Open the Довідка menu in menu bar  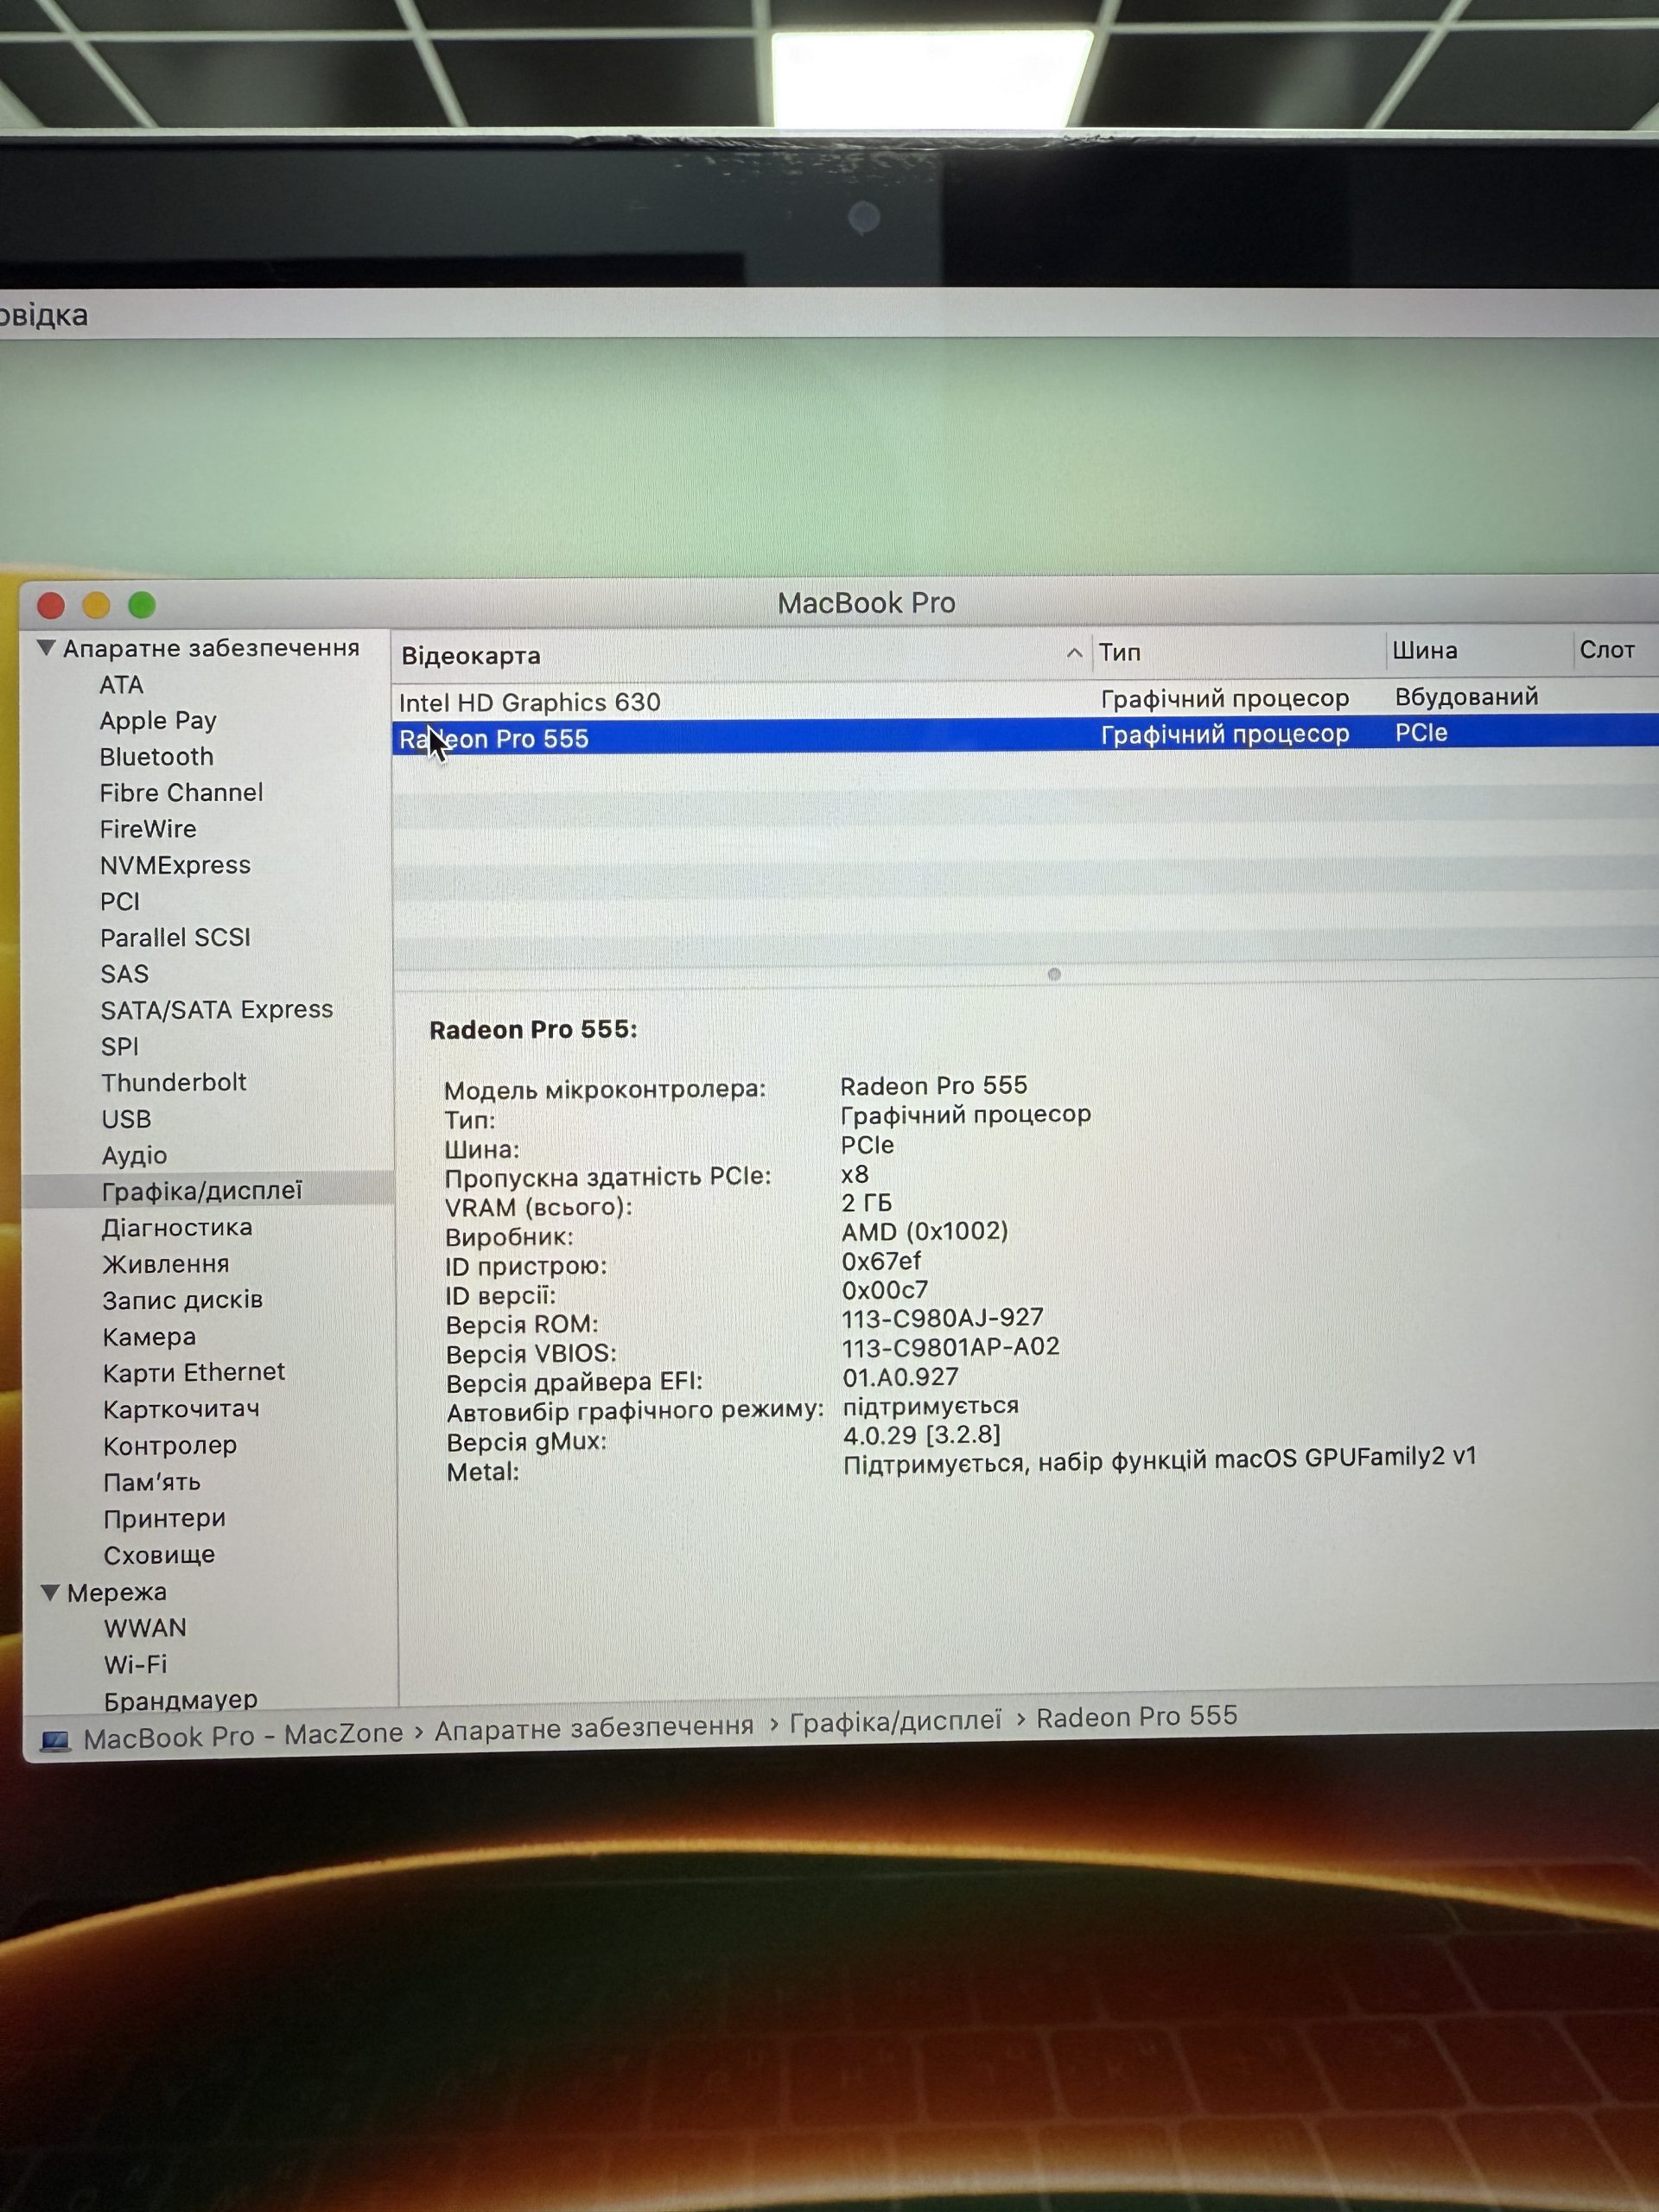(44, 316)
